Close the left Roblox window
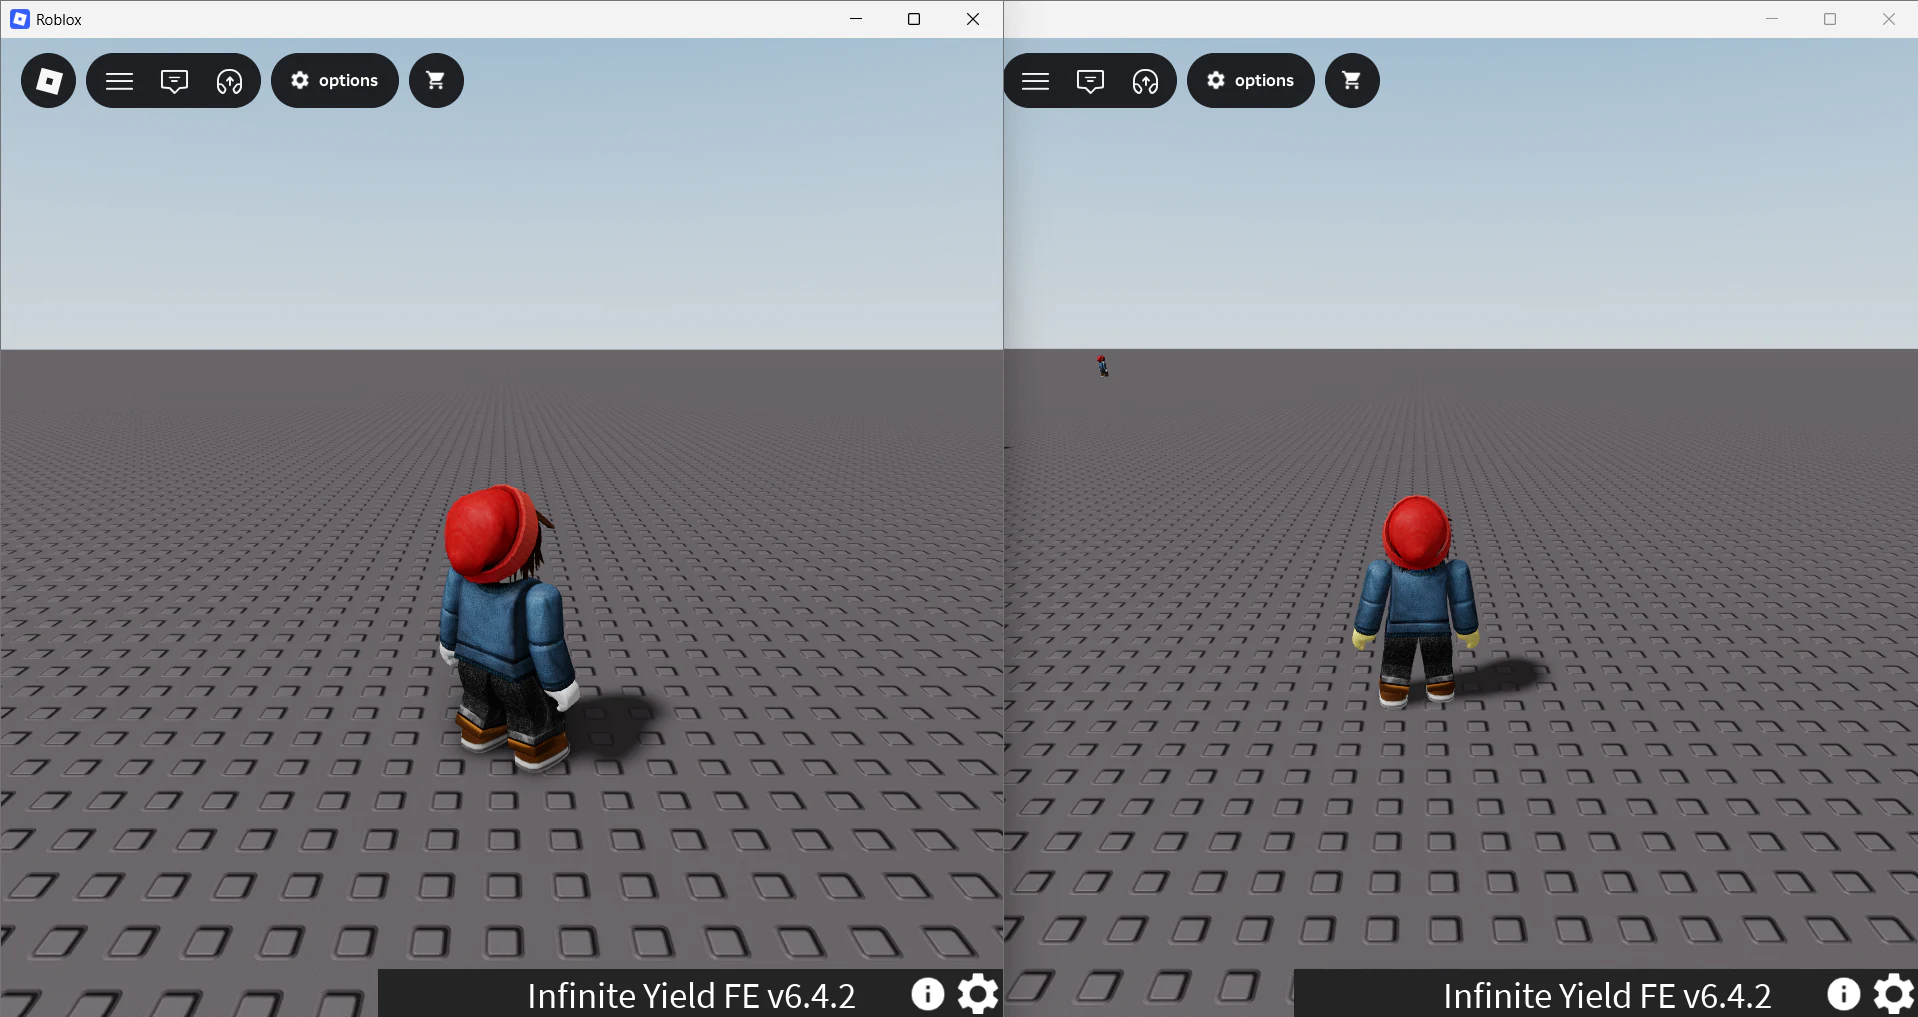Screen dimensions: 1918x1017 [x=973, y=19]
